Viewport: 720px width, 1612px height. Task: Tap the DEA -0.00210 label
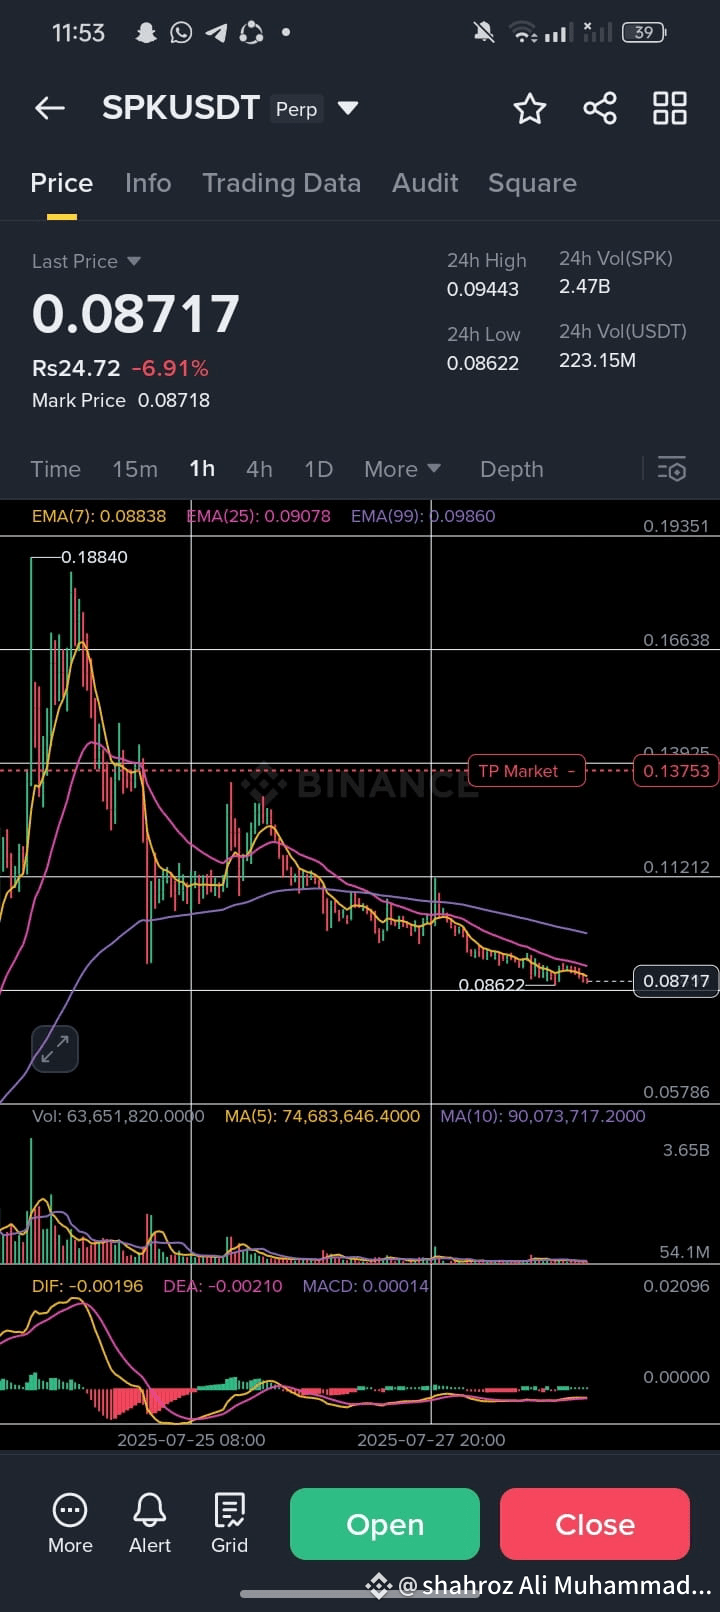pyautogui.click(x=223, y=1286)
